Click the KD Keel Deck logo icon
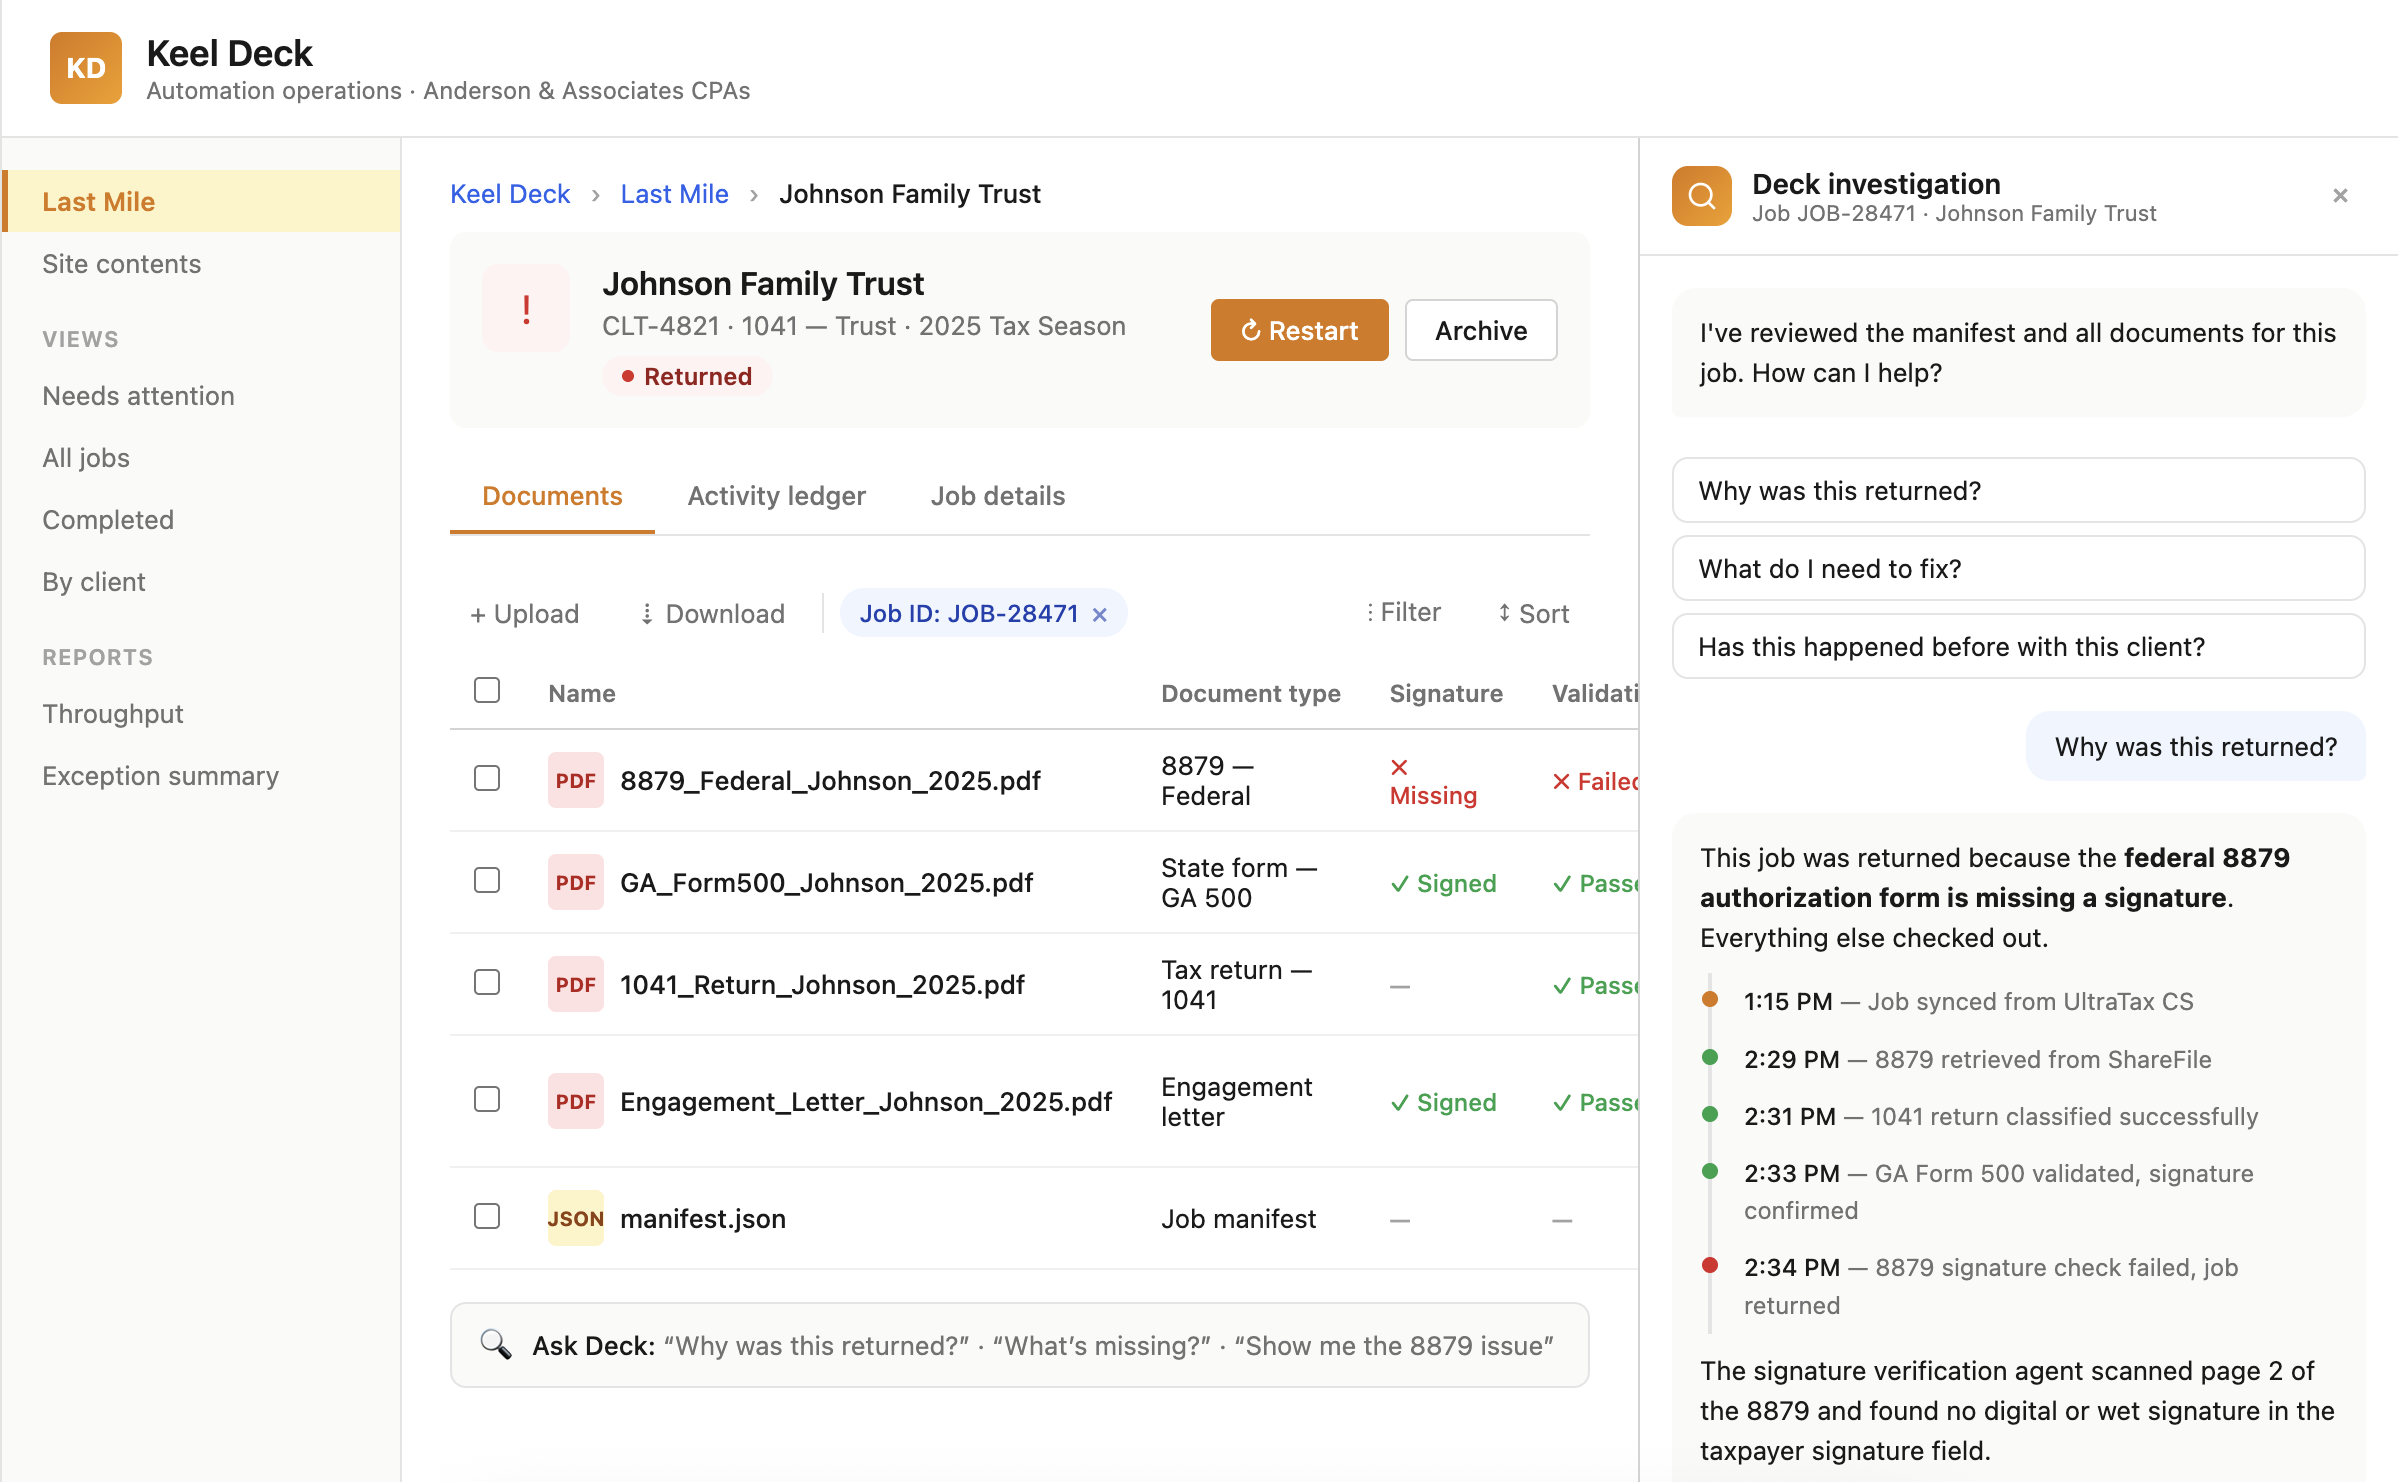 click(86, 68)
